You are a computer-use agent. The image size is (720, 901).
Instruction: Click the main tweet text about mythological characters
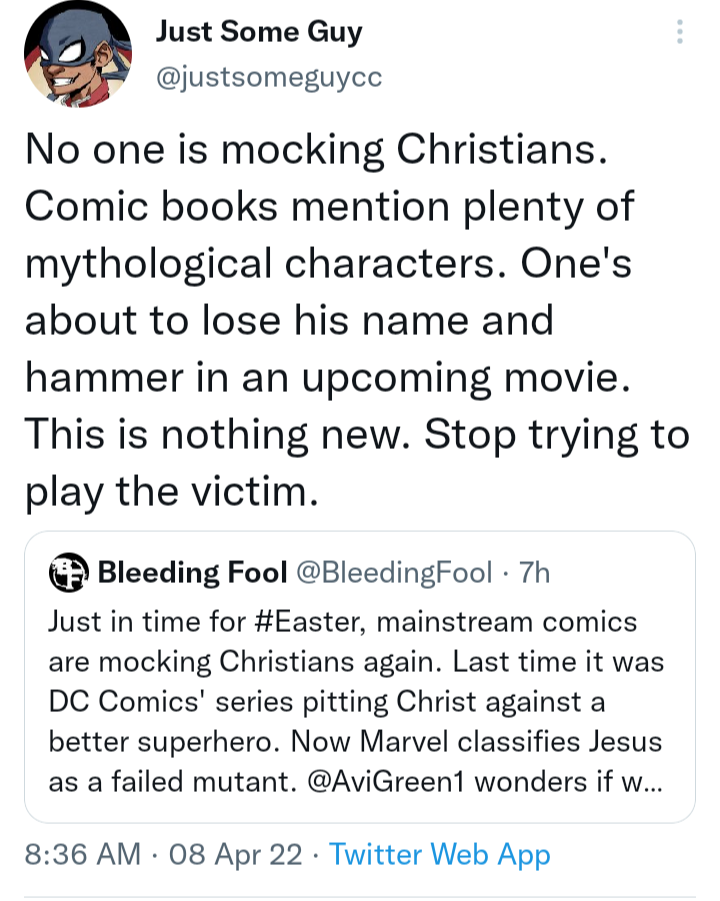(x=356, y=320)
